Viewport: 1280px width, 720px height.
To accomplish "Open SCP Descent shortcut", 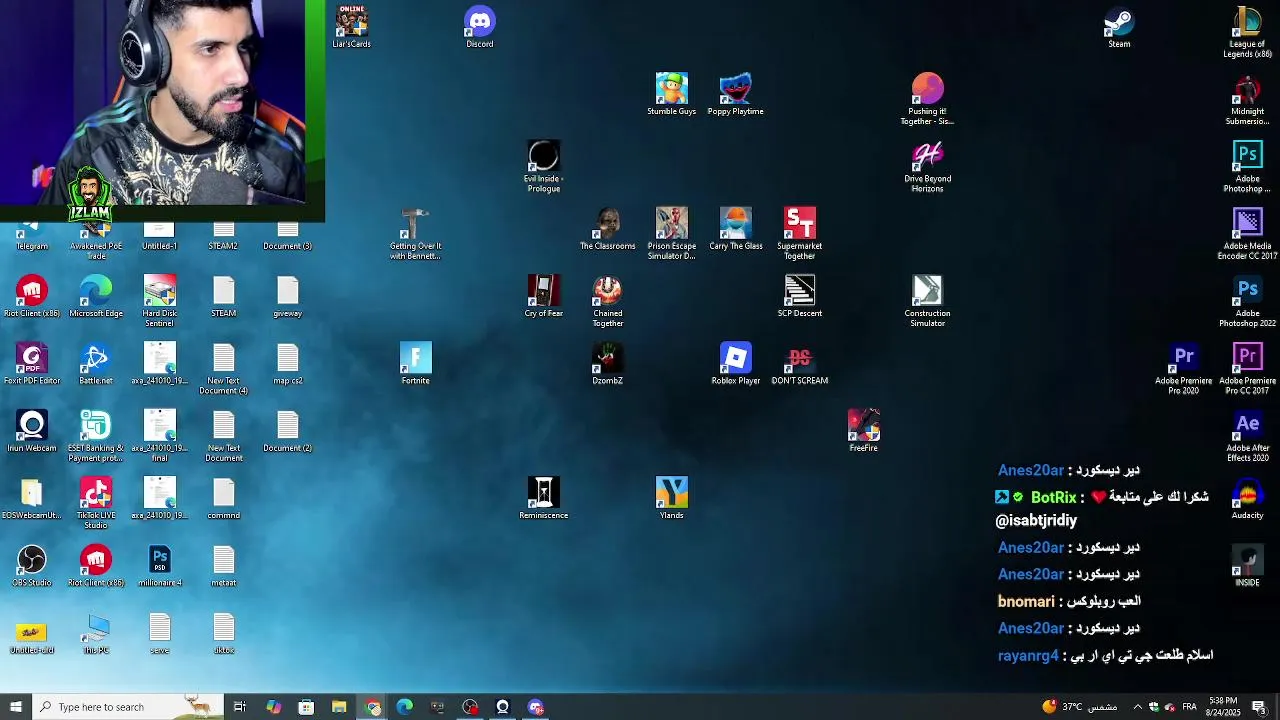I will click(799, 296).
